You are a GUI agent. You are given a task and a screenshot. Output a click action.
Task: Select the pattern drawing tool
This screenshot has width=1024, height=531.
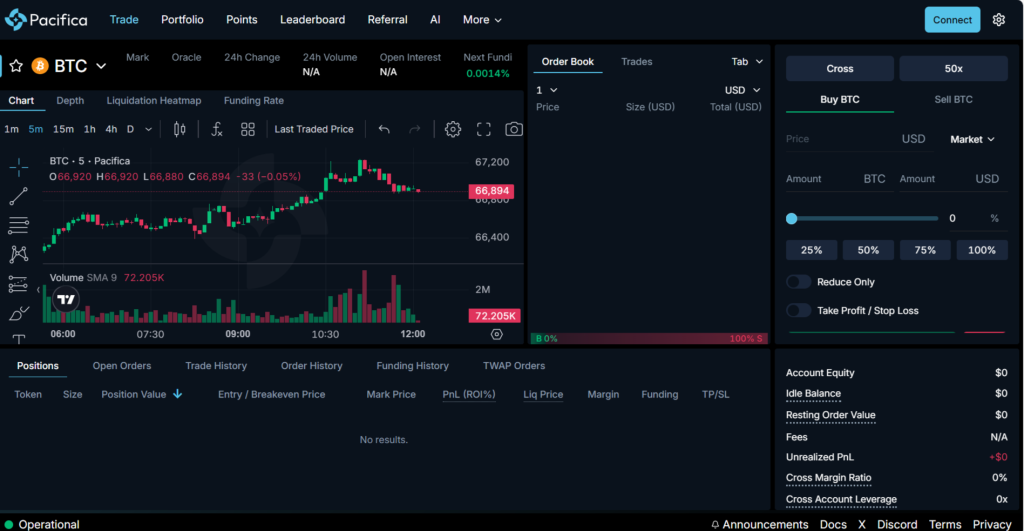[x=19, y=254]
